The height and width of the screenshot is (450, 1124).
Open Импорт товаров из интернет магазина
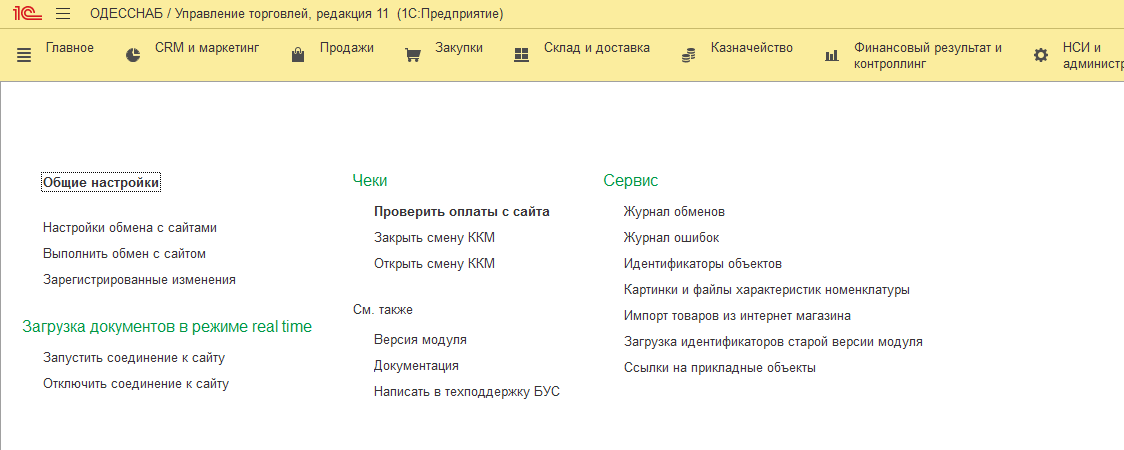click(737, 315)
